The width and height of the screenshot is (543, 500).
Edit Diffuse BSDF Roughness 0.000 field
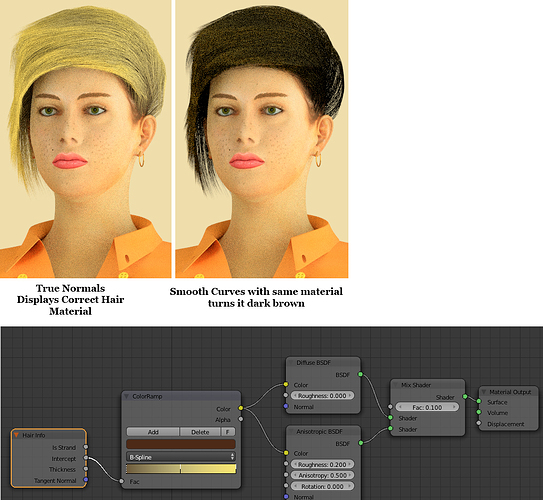click(x=322, y=395)
